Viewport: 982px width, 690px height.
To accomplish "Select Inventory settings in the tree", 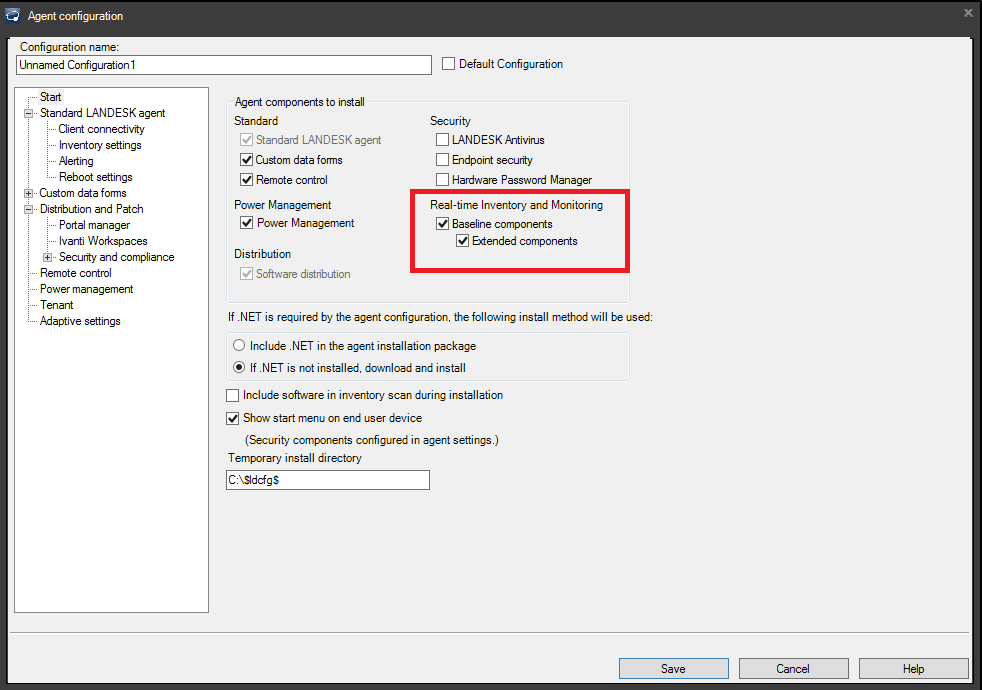I will [x=99, y=144].
